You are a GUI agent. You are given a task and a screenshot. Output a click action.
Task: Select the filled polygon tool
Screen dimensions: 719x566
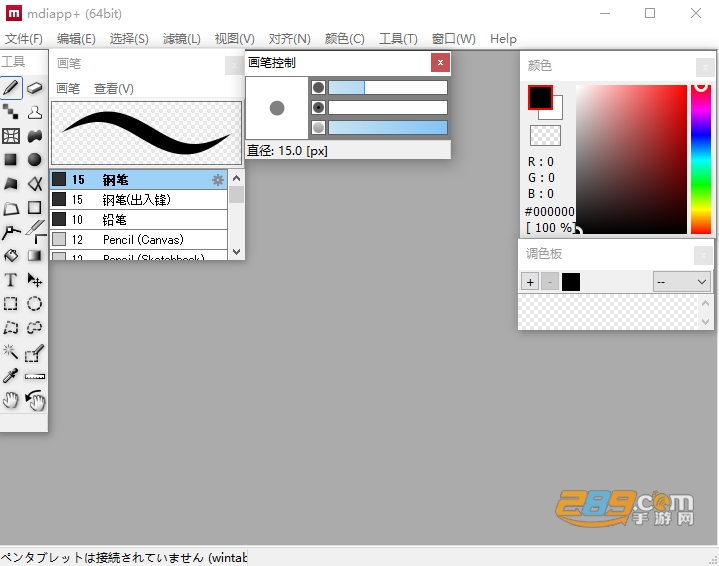tap(11, 183)
